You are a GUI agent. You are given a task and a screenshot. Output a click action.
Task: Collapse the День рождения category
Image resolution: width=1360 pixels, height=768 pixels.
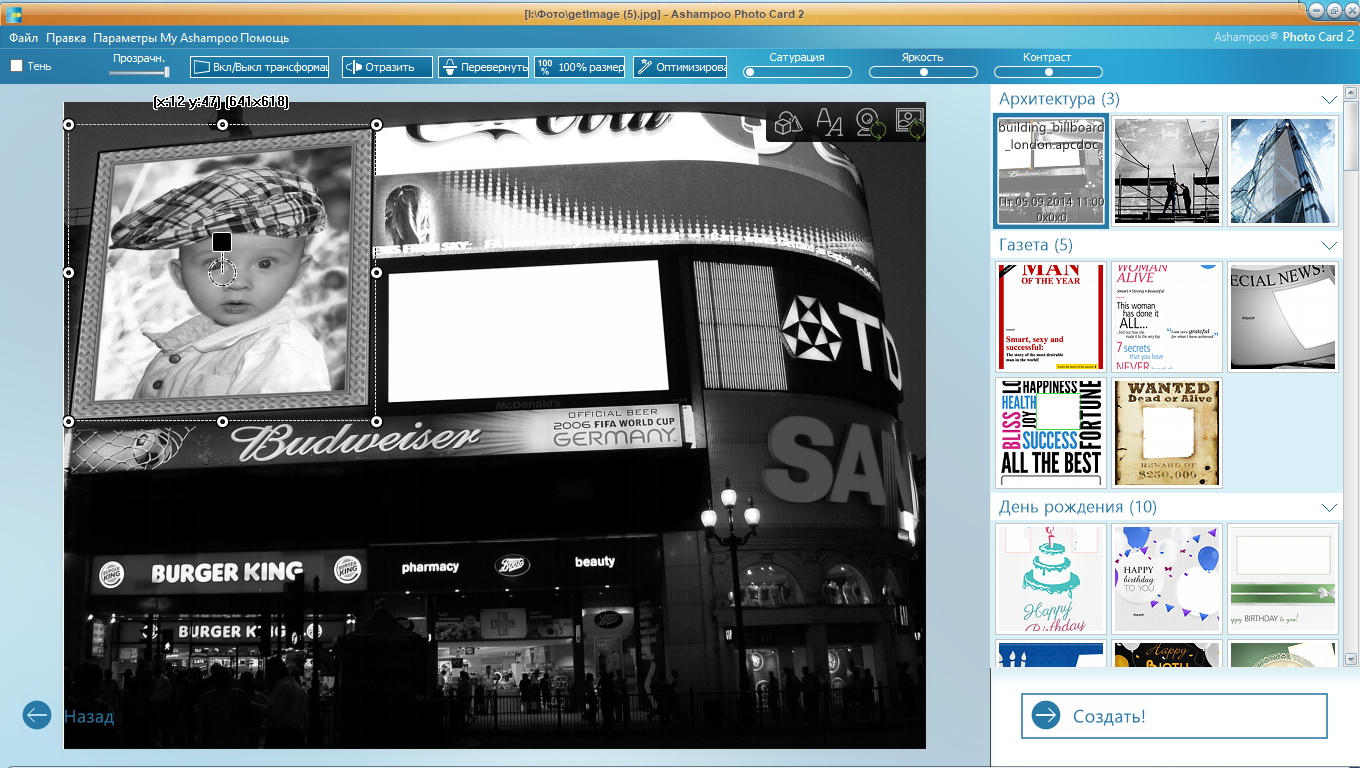pos(1329,507)
